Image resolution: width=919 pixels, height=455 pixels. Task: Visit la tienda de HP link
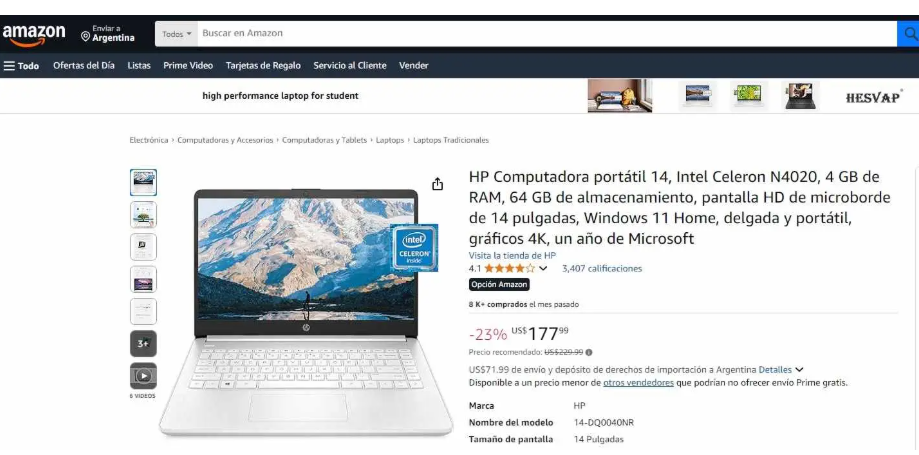tap(512, 256)
